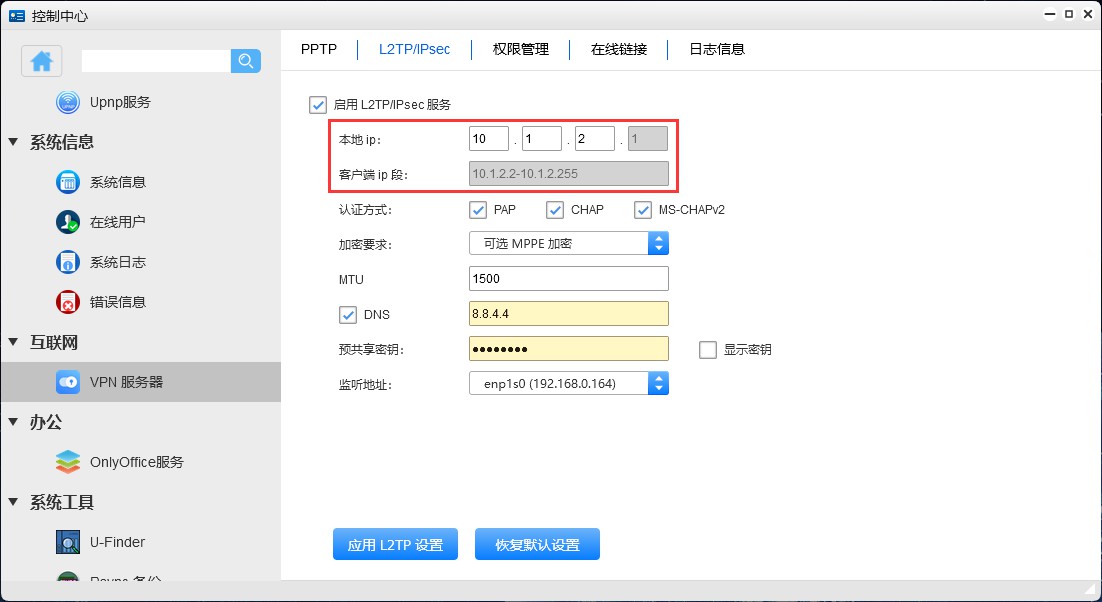Open 在线用户 user icon
1102x602 pixels.
(68, 222)
